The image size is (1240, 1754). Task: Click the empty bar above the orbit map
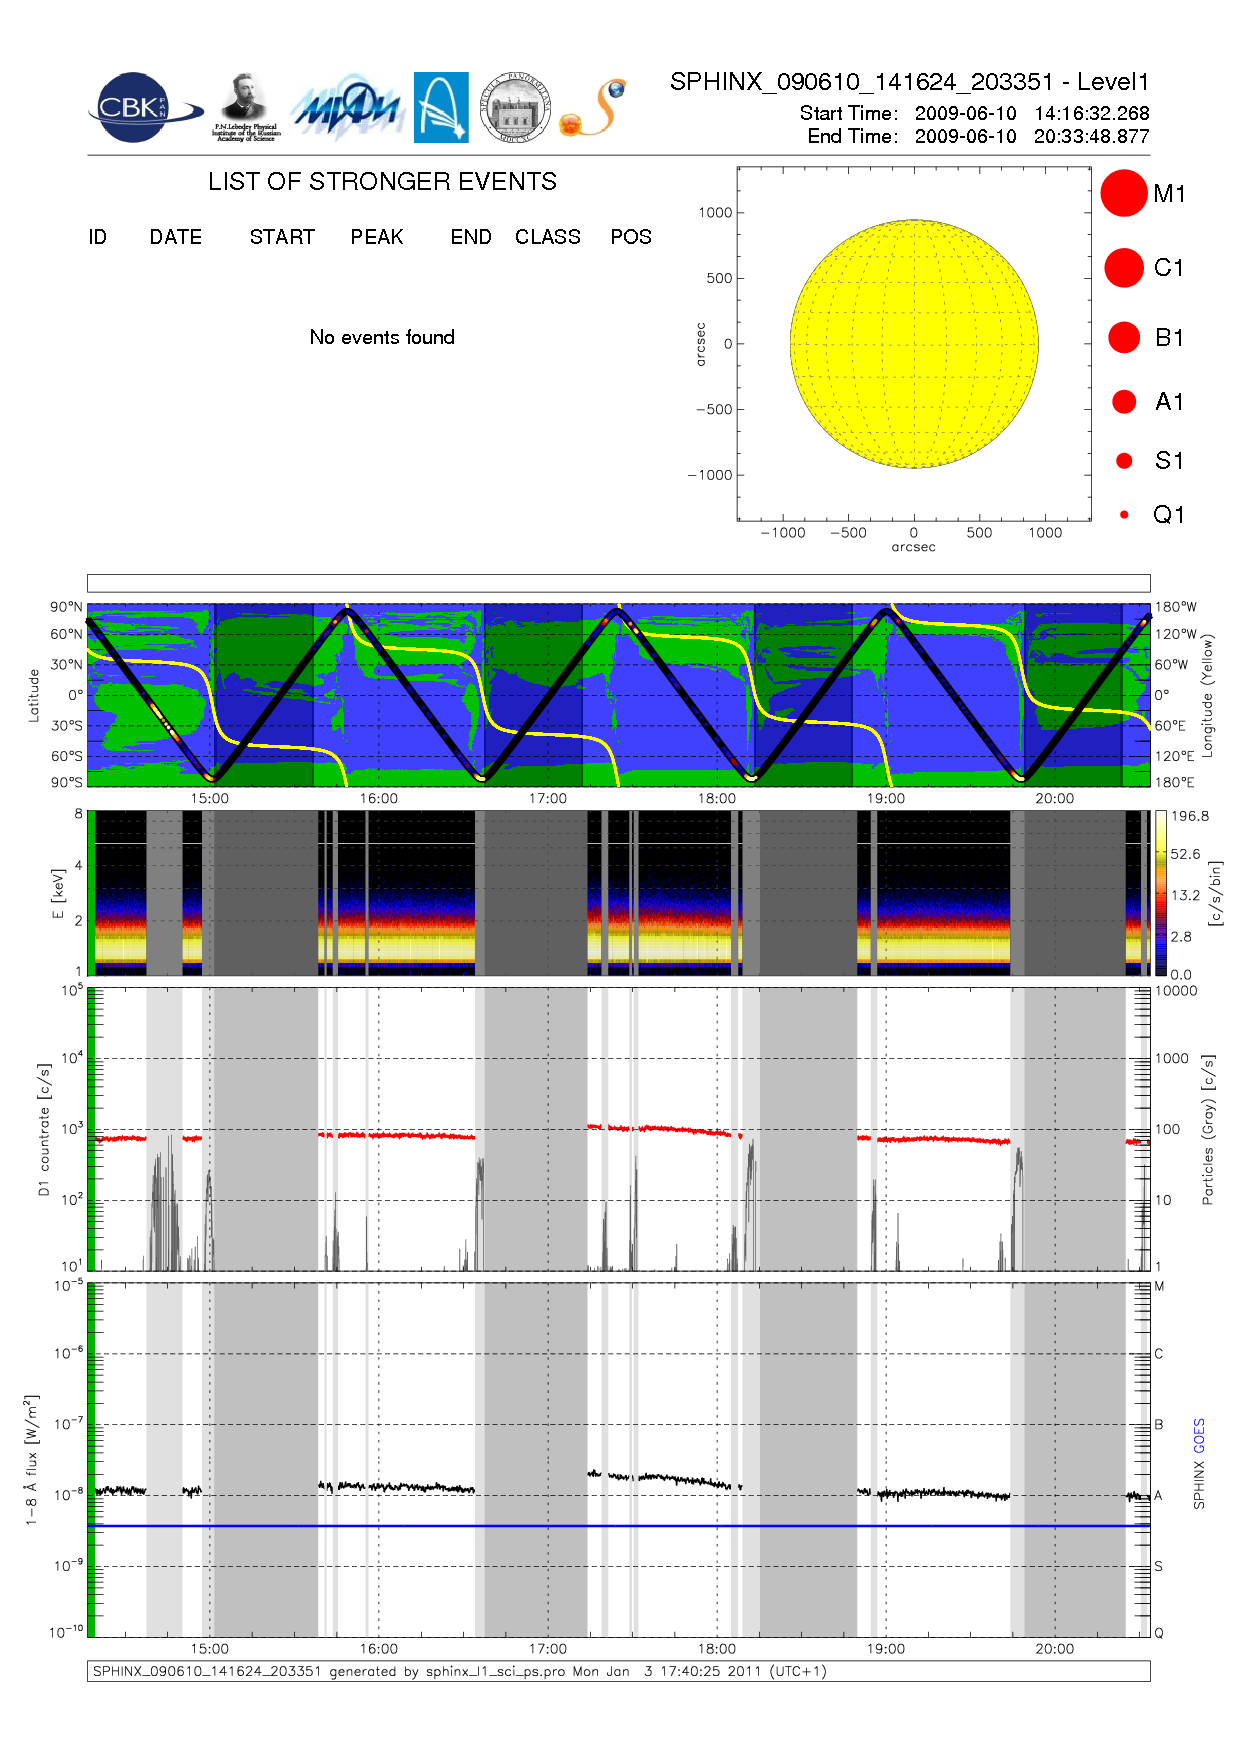618,583
